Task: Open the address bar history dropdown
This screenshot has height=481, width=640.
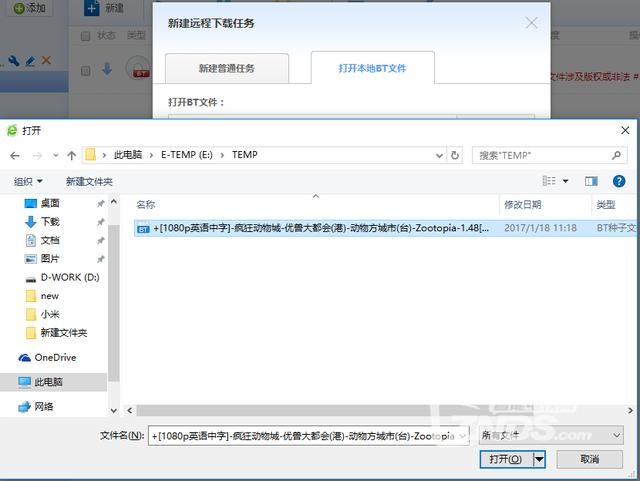Action: pos(438,155)
